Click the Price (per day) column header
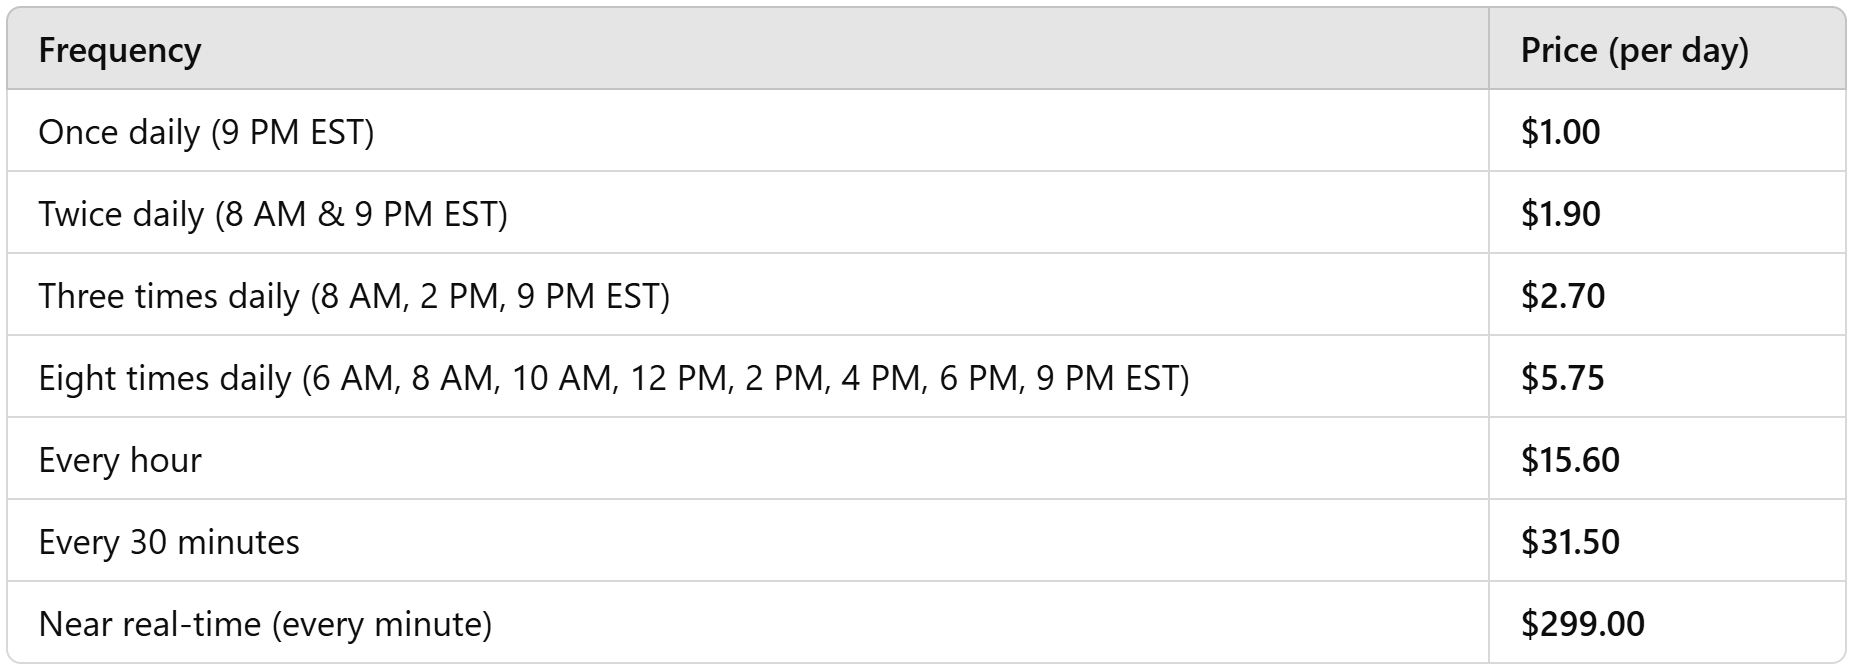1850x665 pixels. click(1634, 50)
